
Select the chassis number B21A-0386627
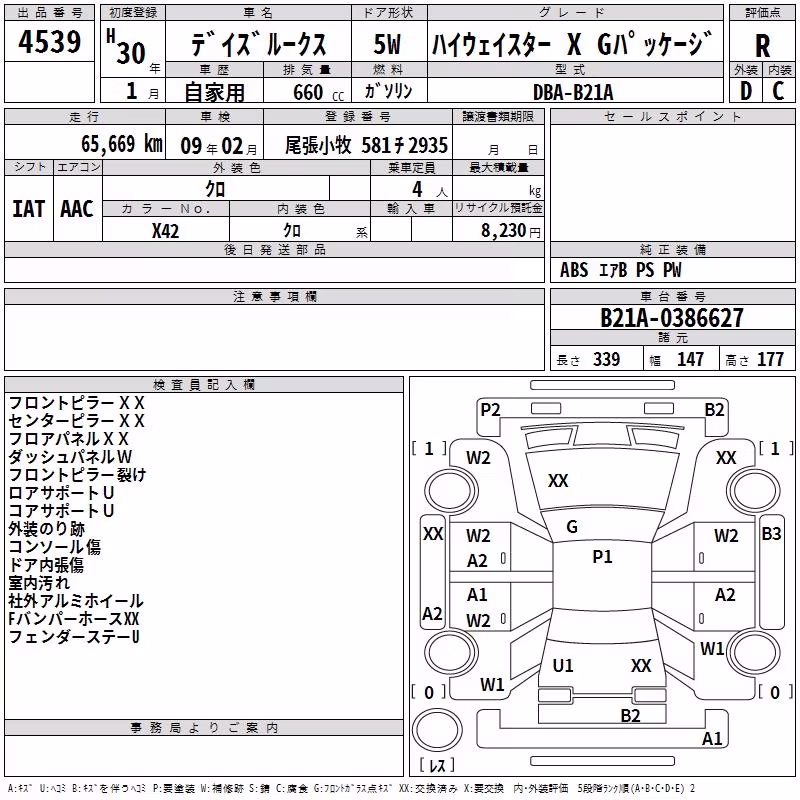(x=672, y=318)
